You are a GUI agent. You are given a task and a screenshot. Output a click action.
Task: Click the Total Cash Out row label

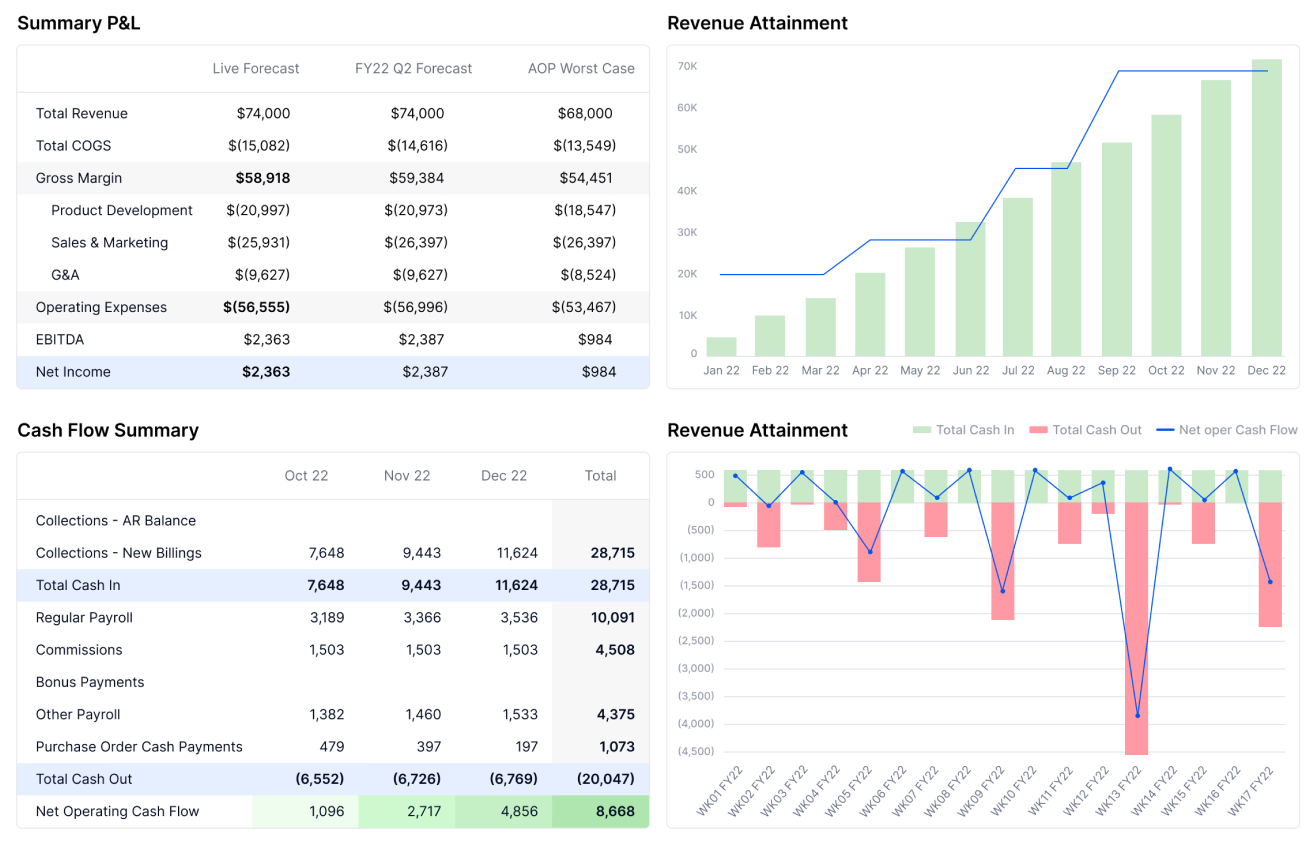coord(84,779)
